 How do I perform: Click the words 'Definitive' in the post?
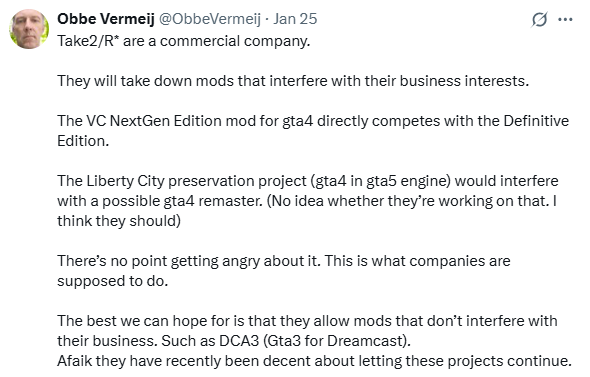(536, 121)
